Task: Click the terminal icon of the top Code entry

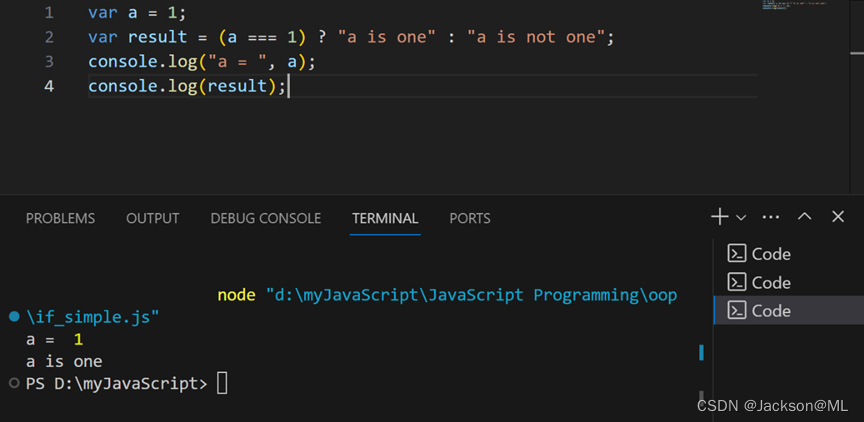Action: (x=736, y=254)
